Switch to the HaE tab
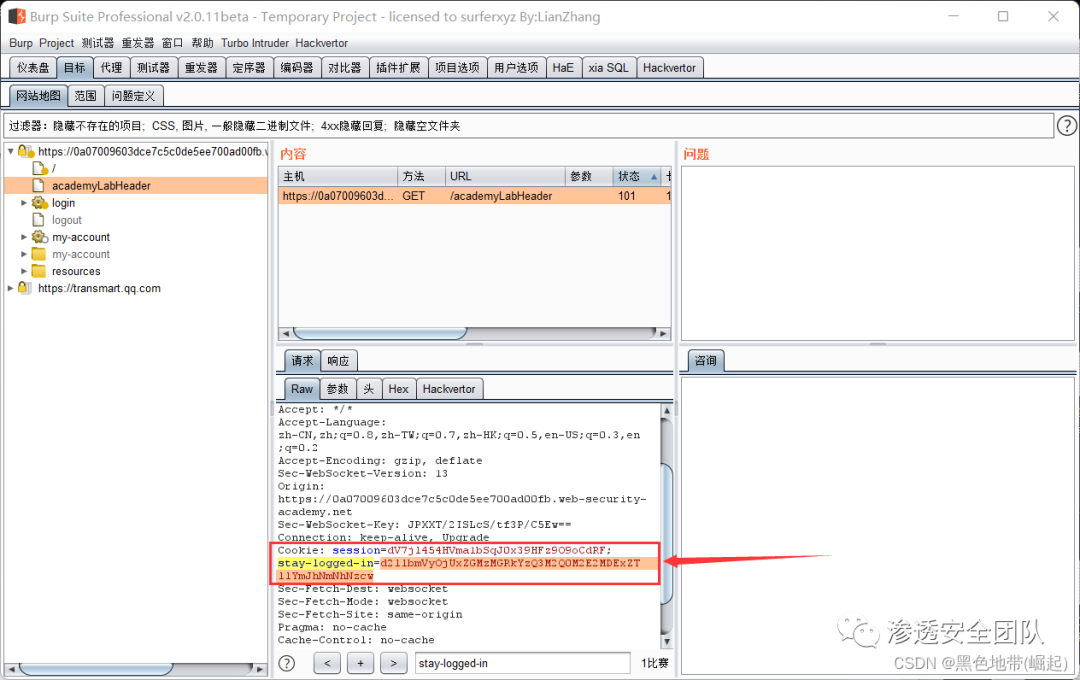1080x680 pixels. (x=563, y=68)
